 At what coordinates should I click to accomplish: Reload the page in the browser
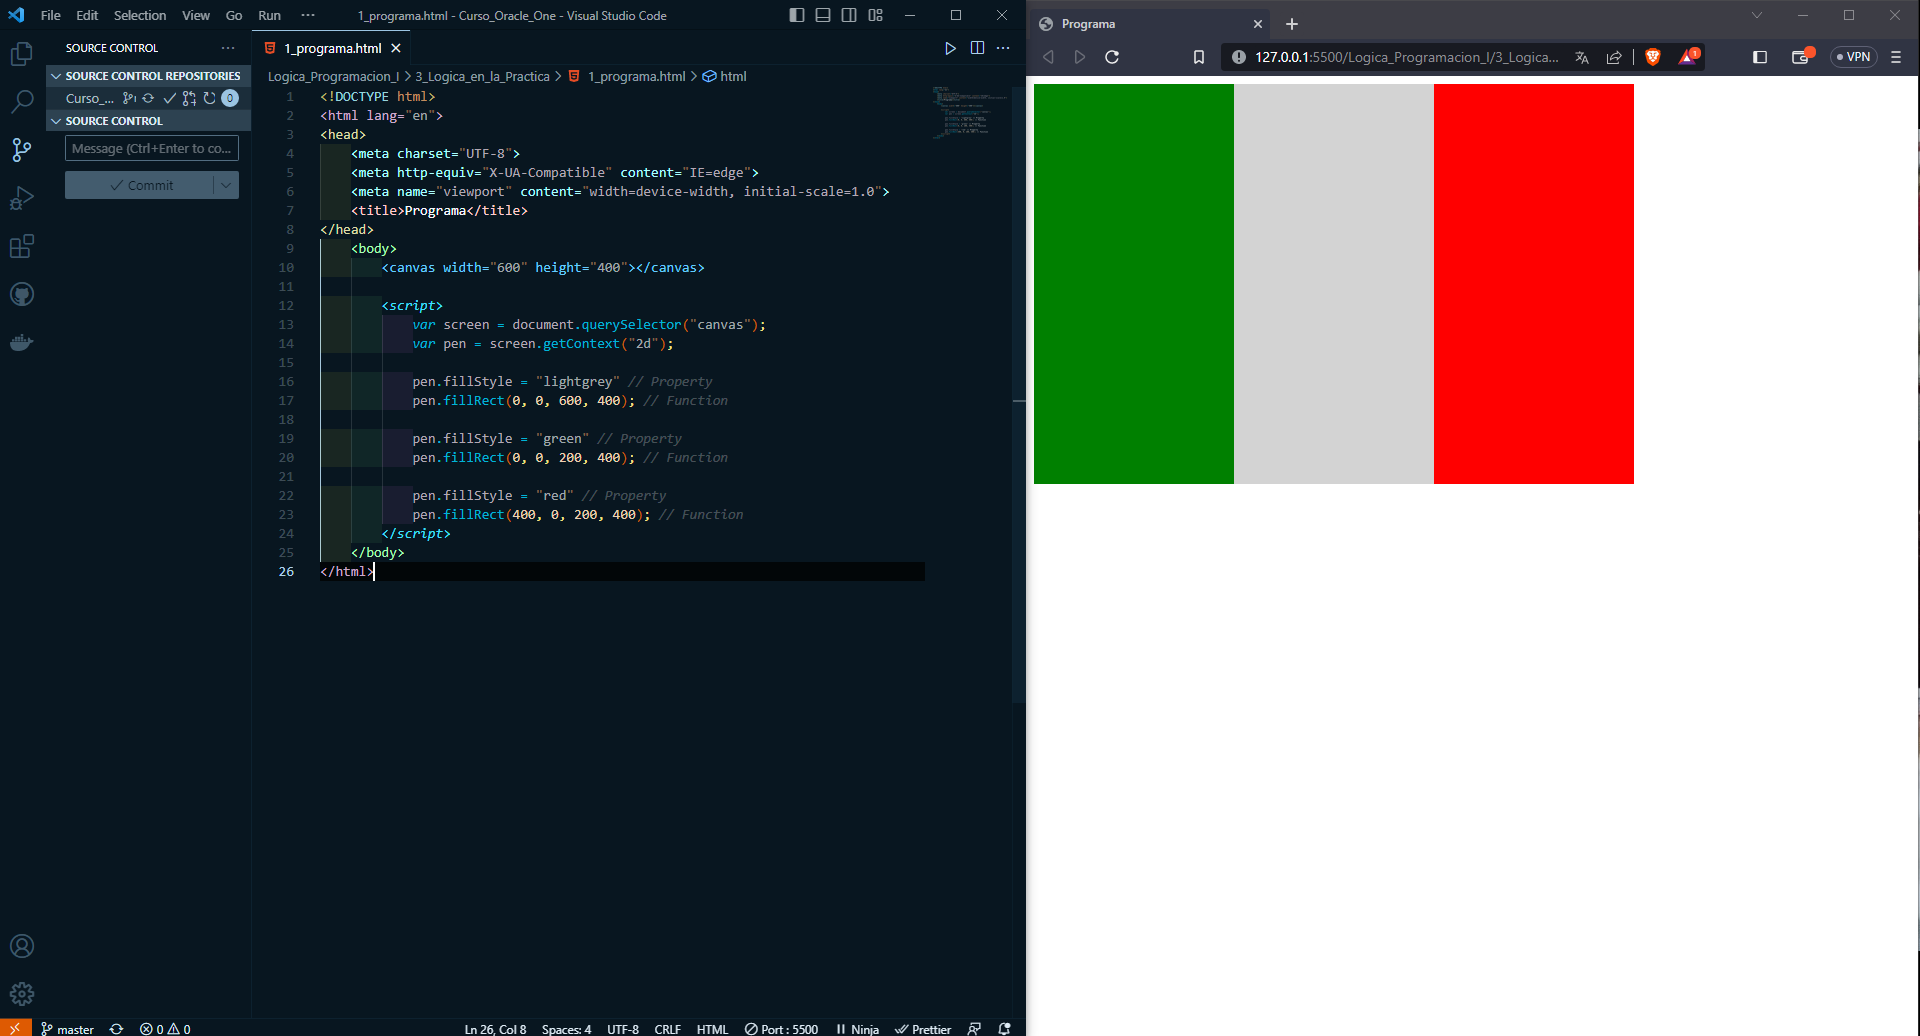coord(1112,57)
